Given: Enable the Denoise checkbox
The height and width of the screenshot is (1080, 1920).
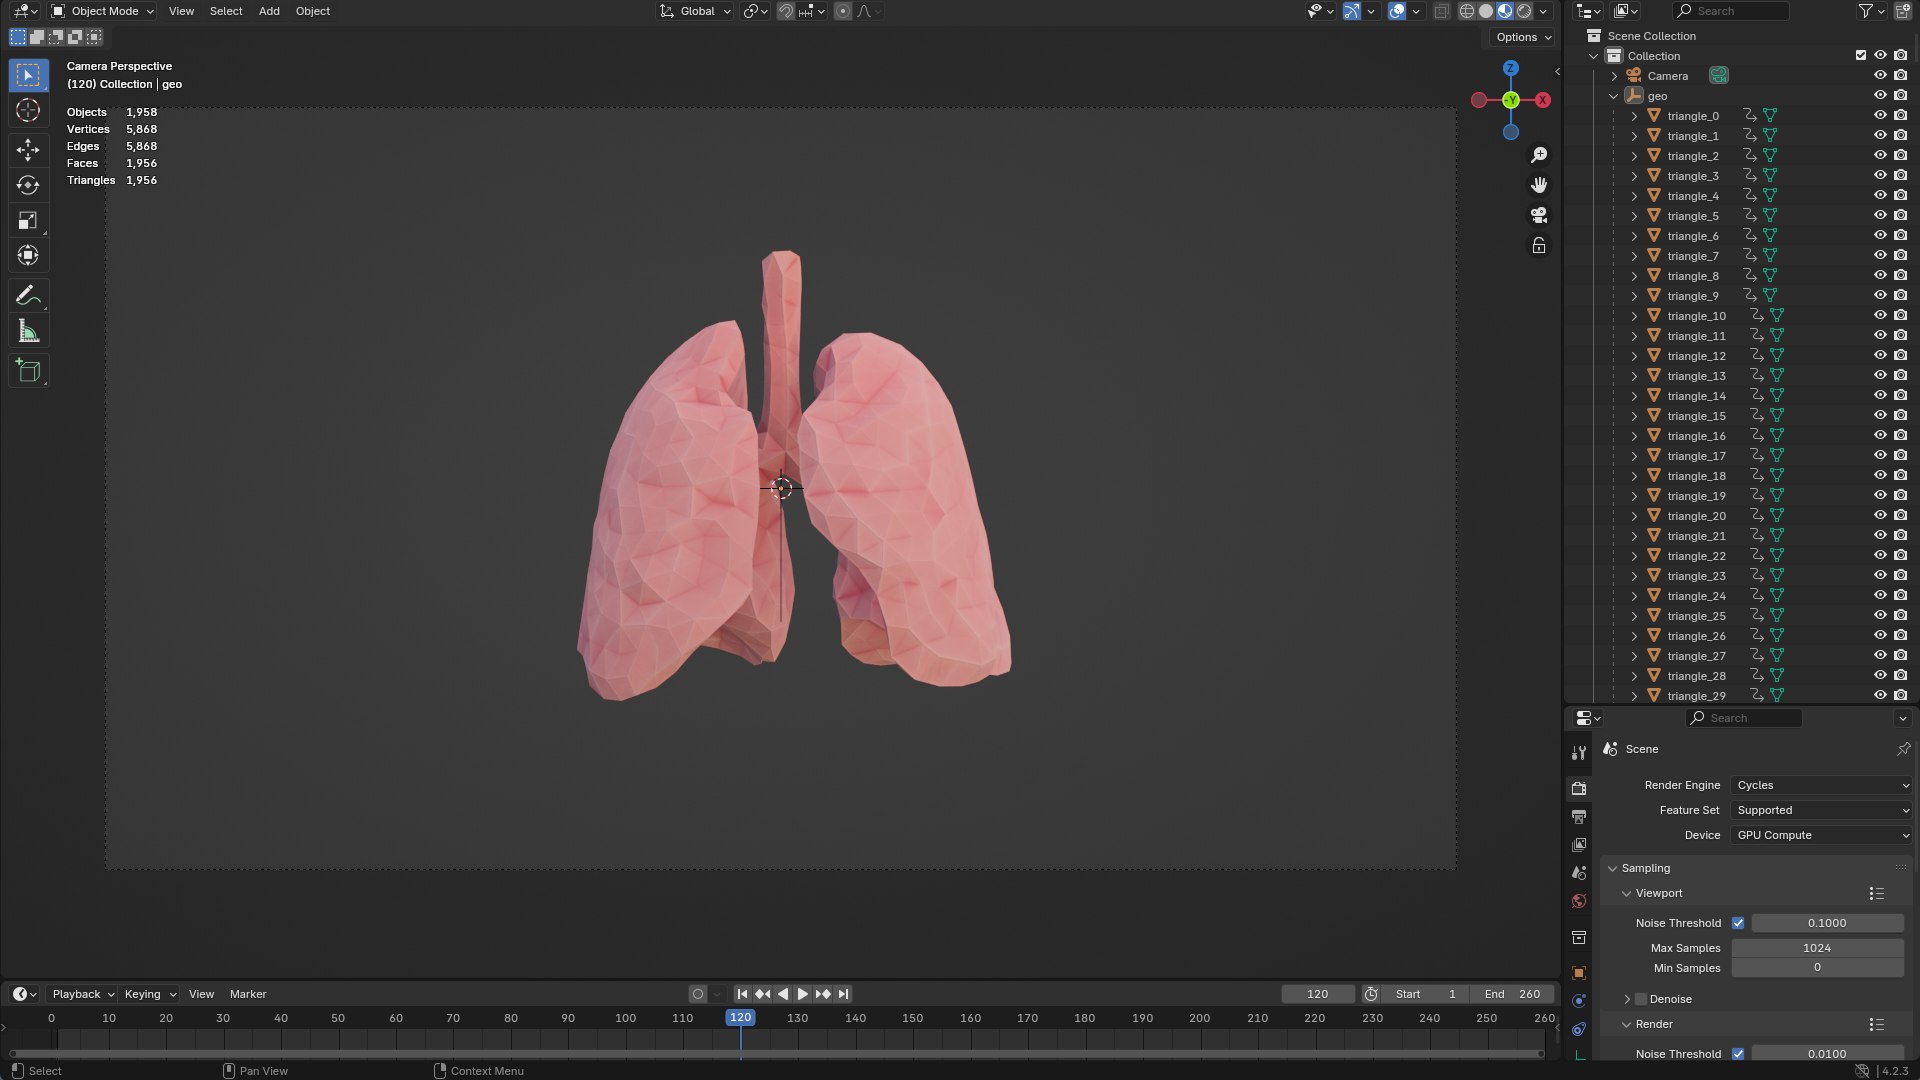Looking at the screenshot, I should 1640,999.
